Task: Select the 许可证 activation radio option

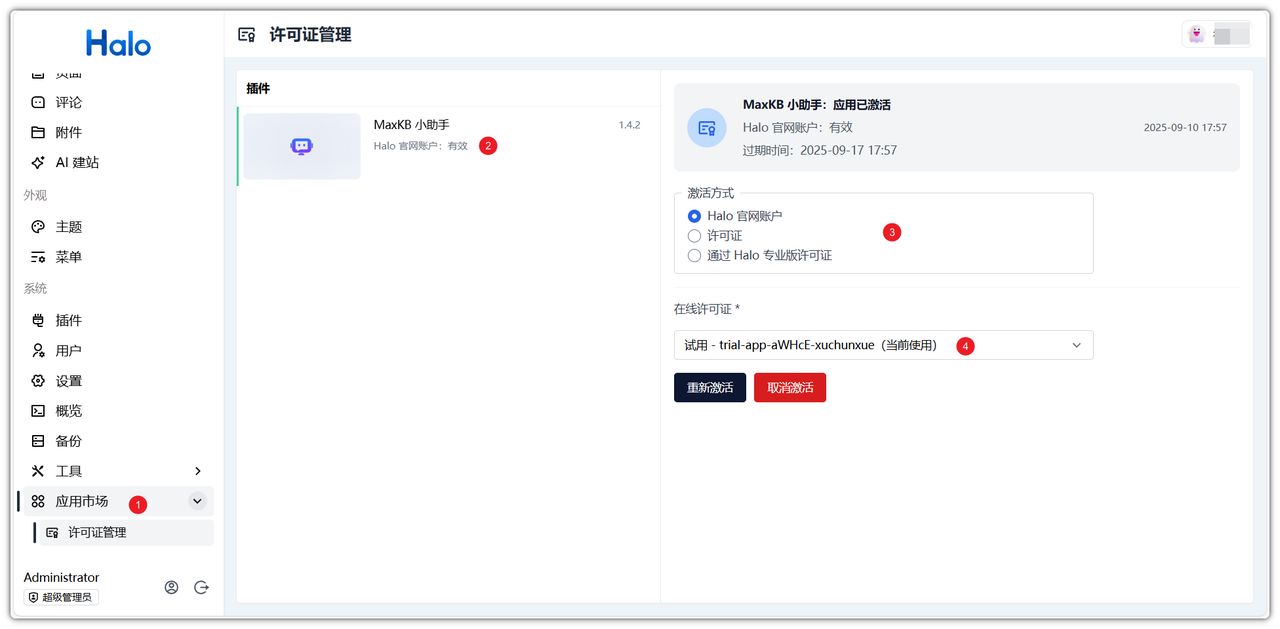Action: pos(694,236)
